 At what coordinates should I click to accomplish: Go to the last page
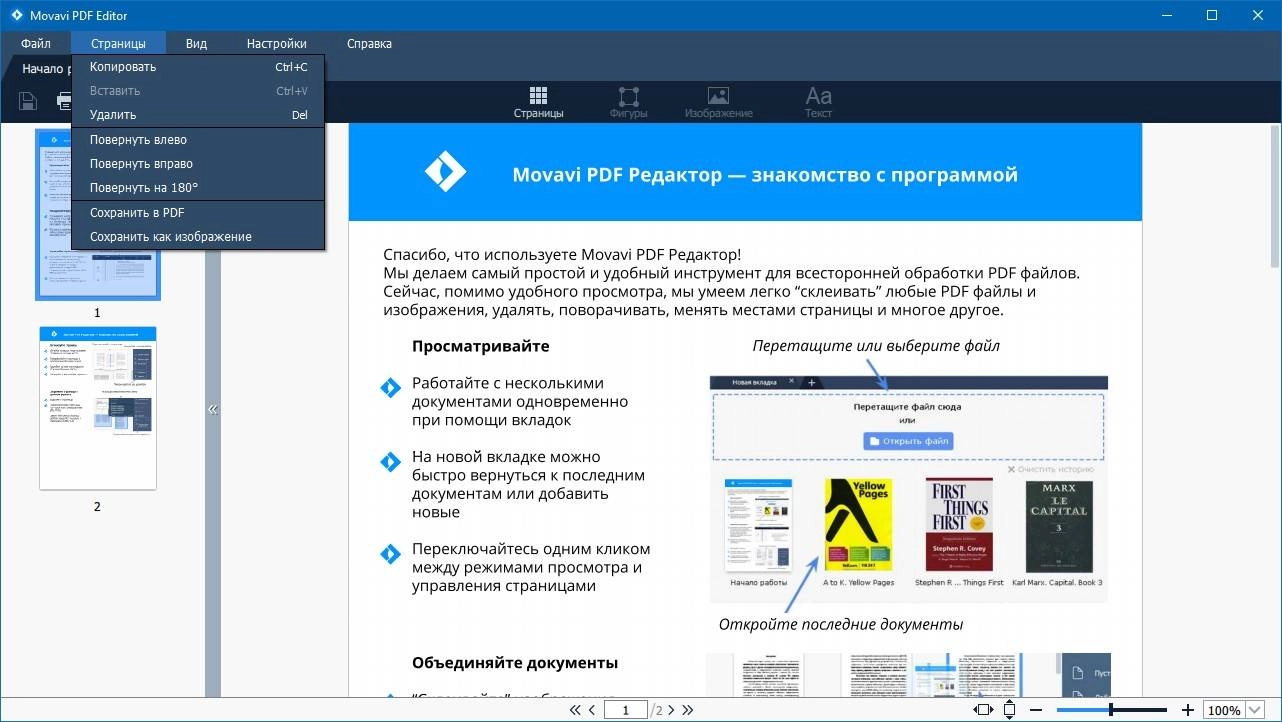point(687,710)
